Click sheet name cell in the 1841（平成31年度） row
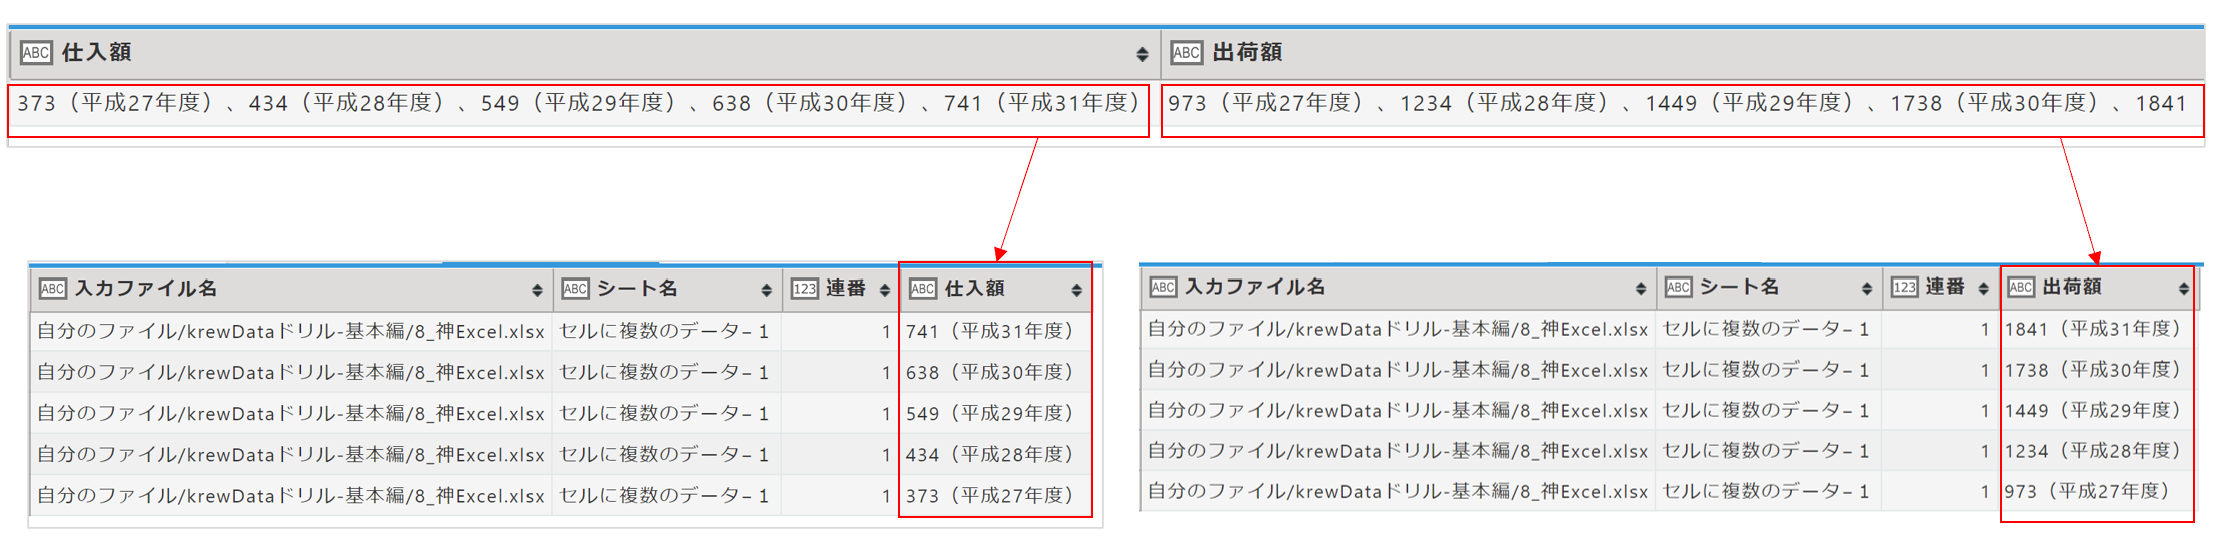The height and width of the screenshot is (556, 2216). point(1768,329)
